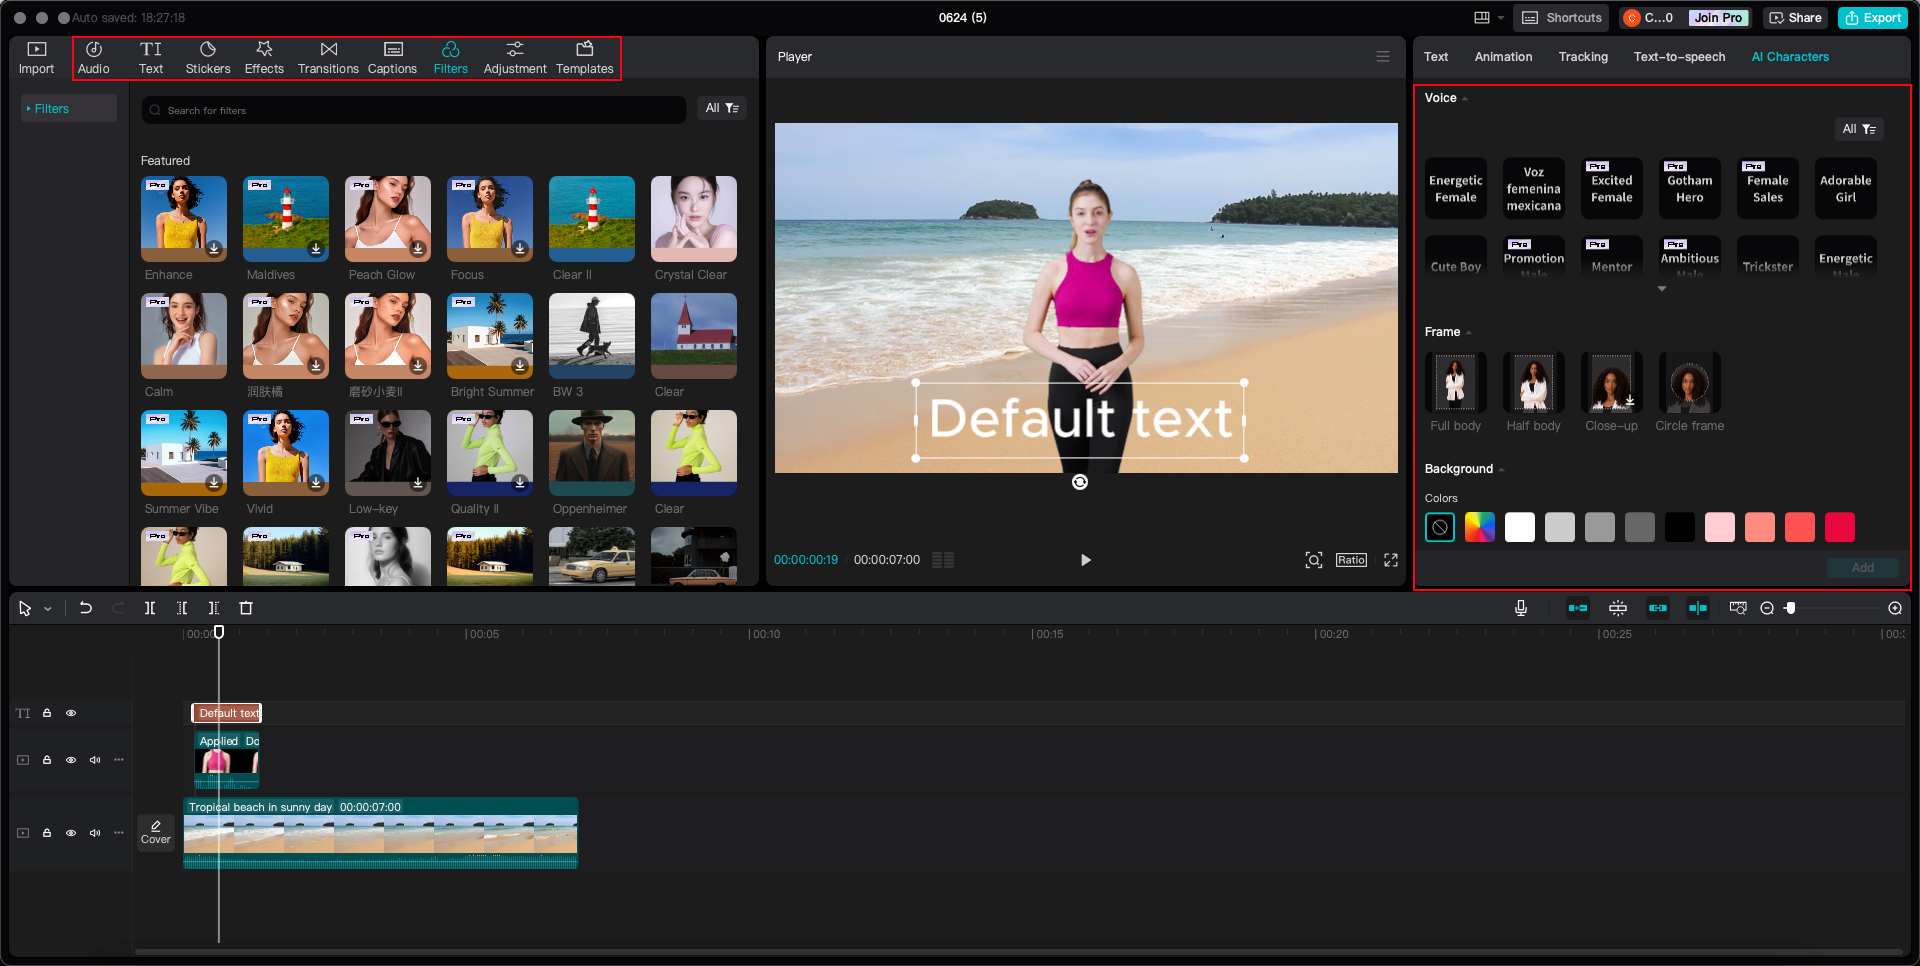Open more options for the AI character track
The image size is (1920, 966).
[119, 760]
